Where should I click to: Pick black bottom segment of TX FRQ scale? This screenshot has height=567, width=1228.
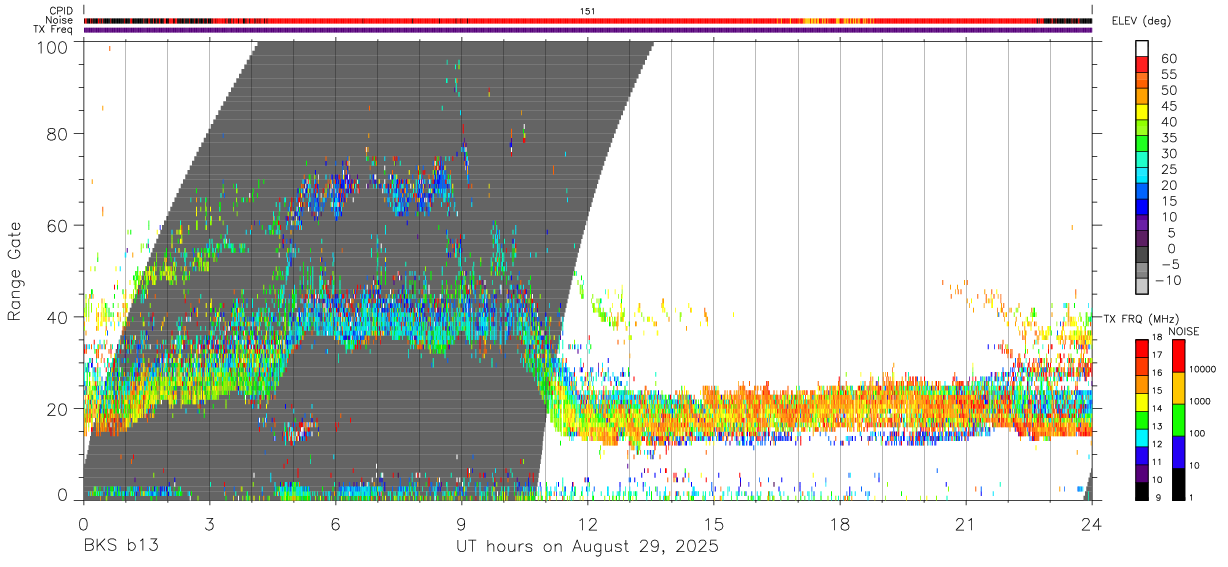1141,491
